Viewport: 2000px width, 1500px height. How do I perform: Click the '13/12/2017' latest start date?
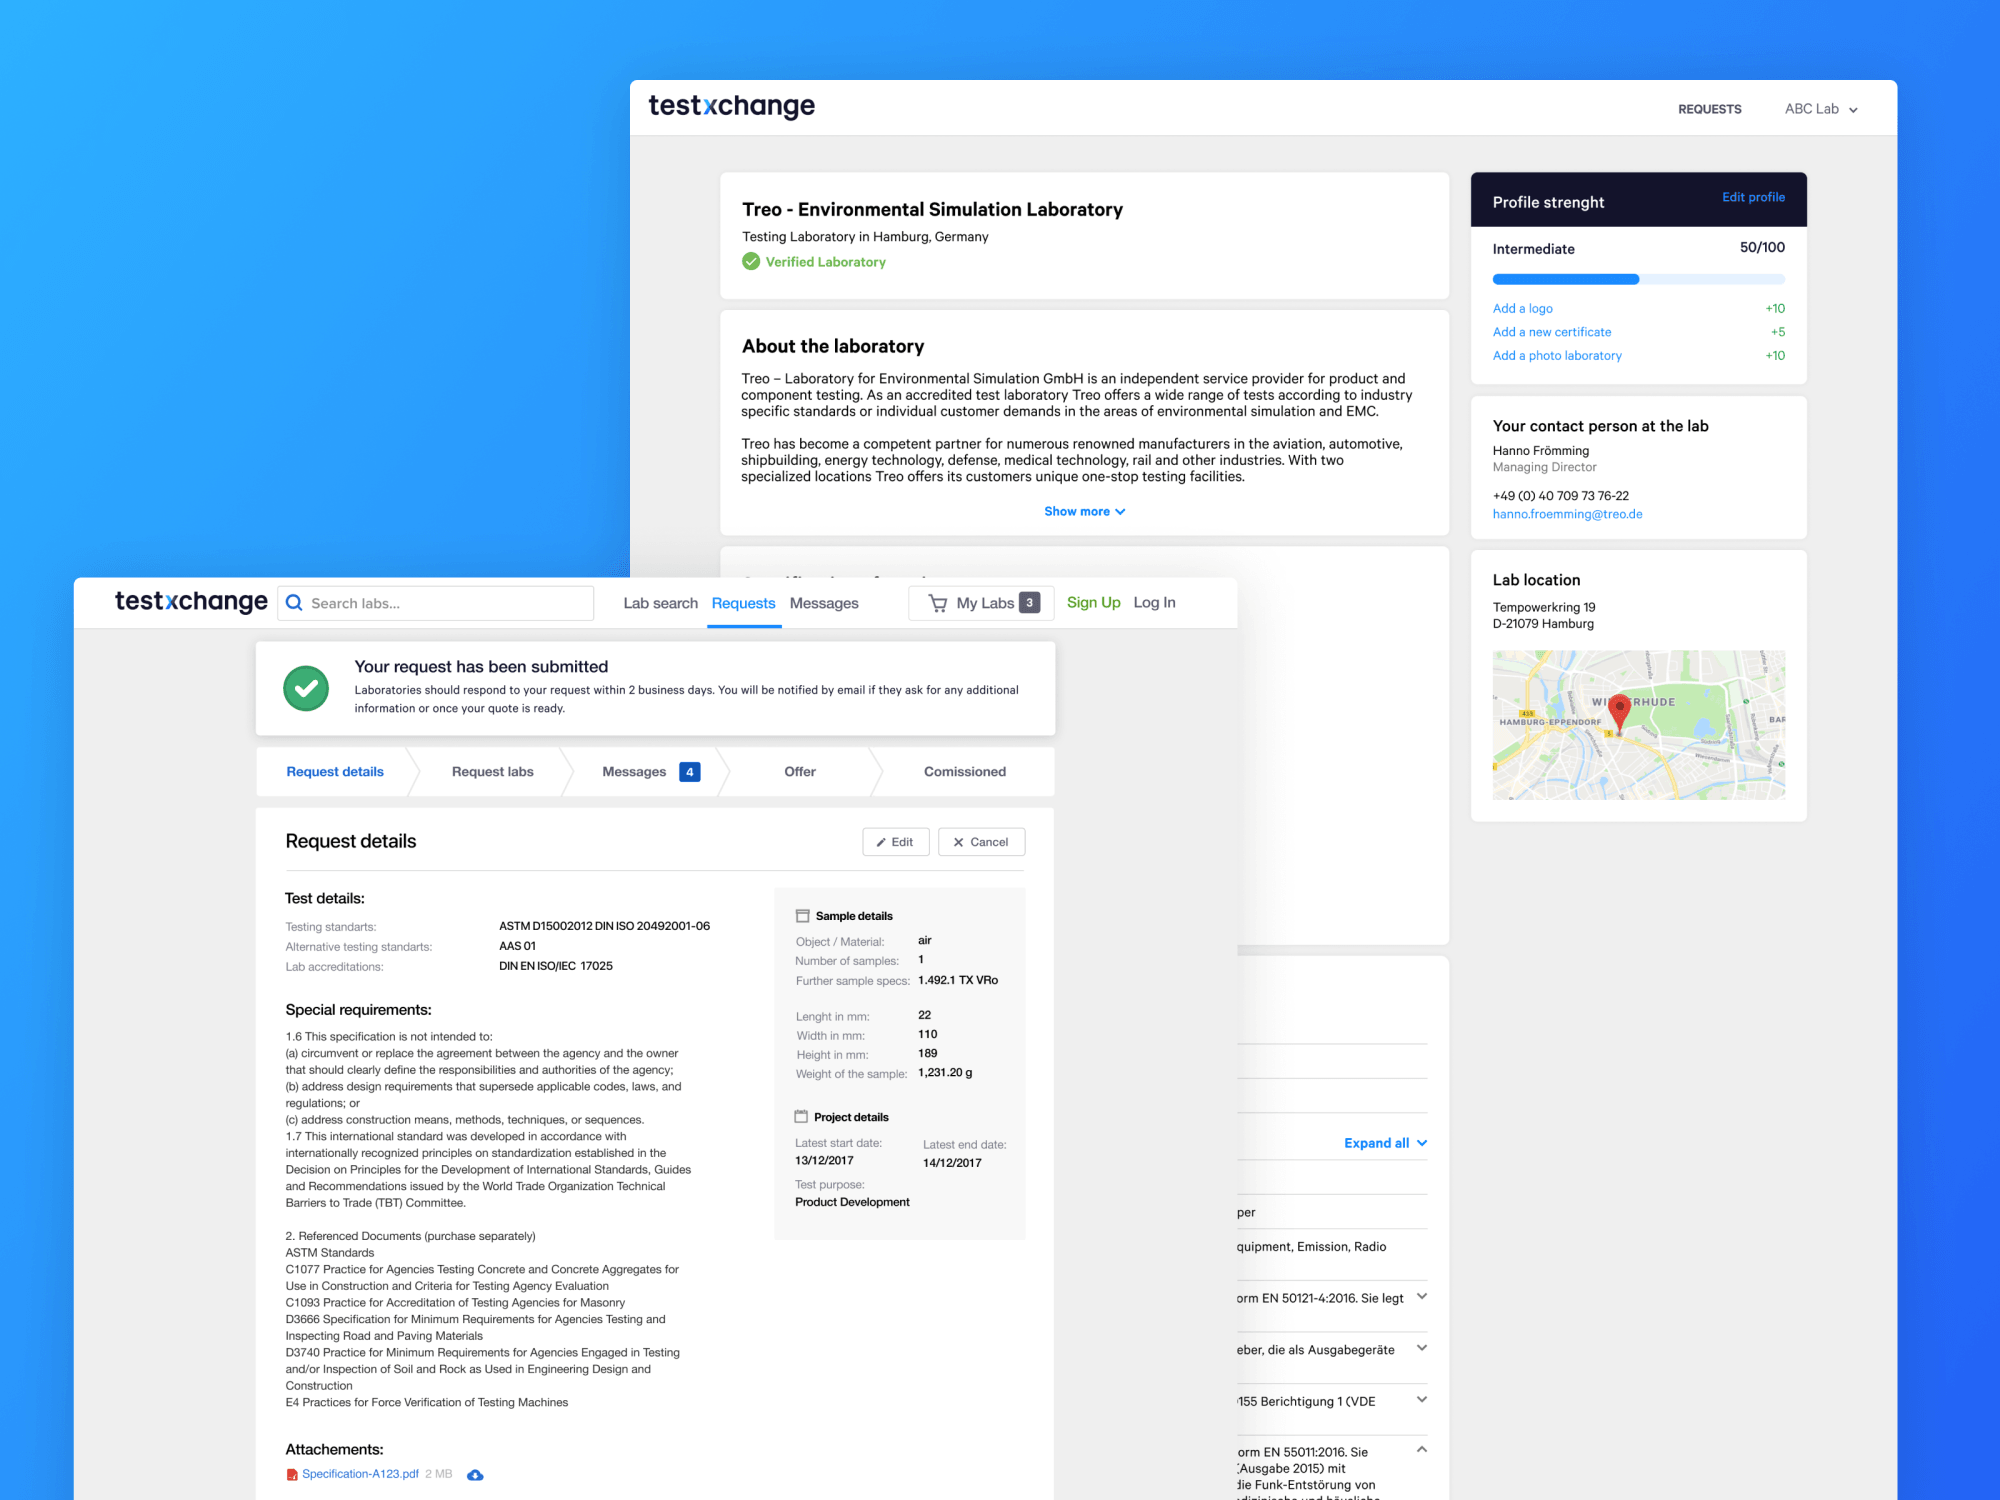pos(824,1161)
